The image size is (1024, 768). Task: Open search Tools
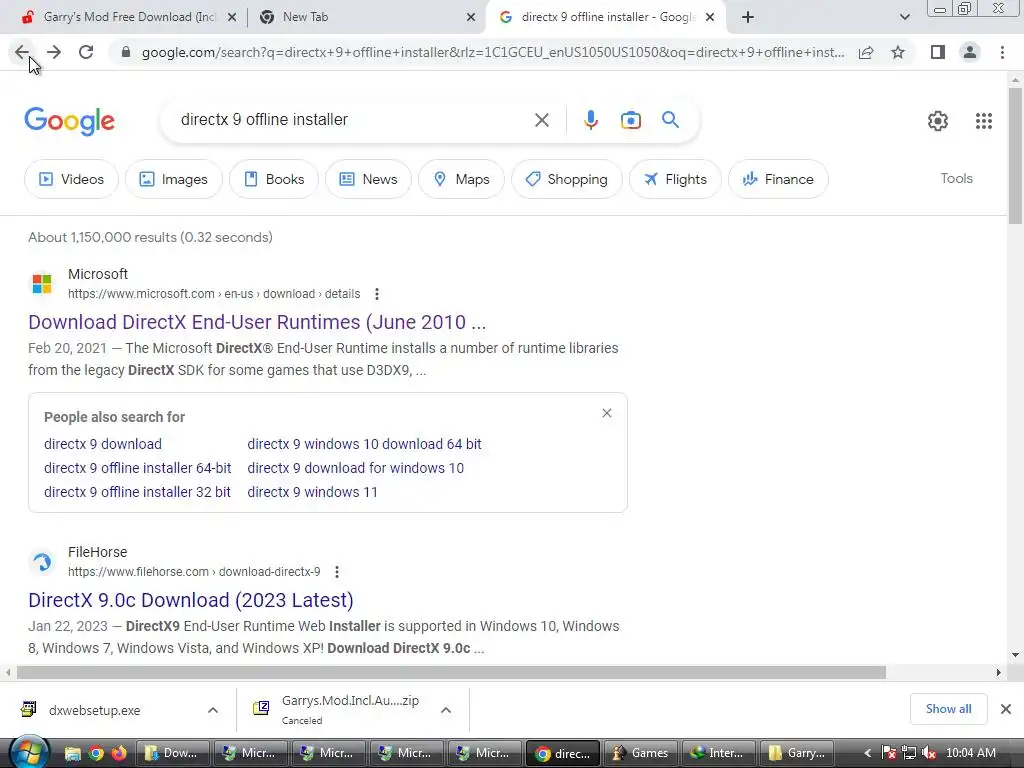956,178
